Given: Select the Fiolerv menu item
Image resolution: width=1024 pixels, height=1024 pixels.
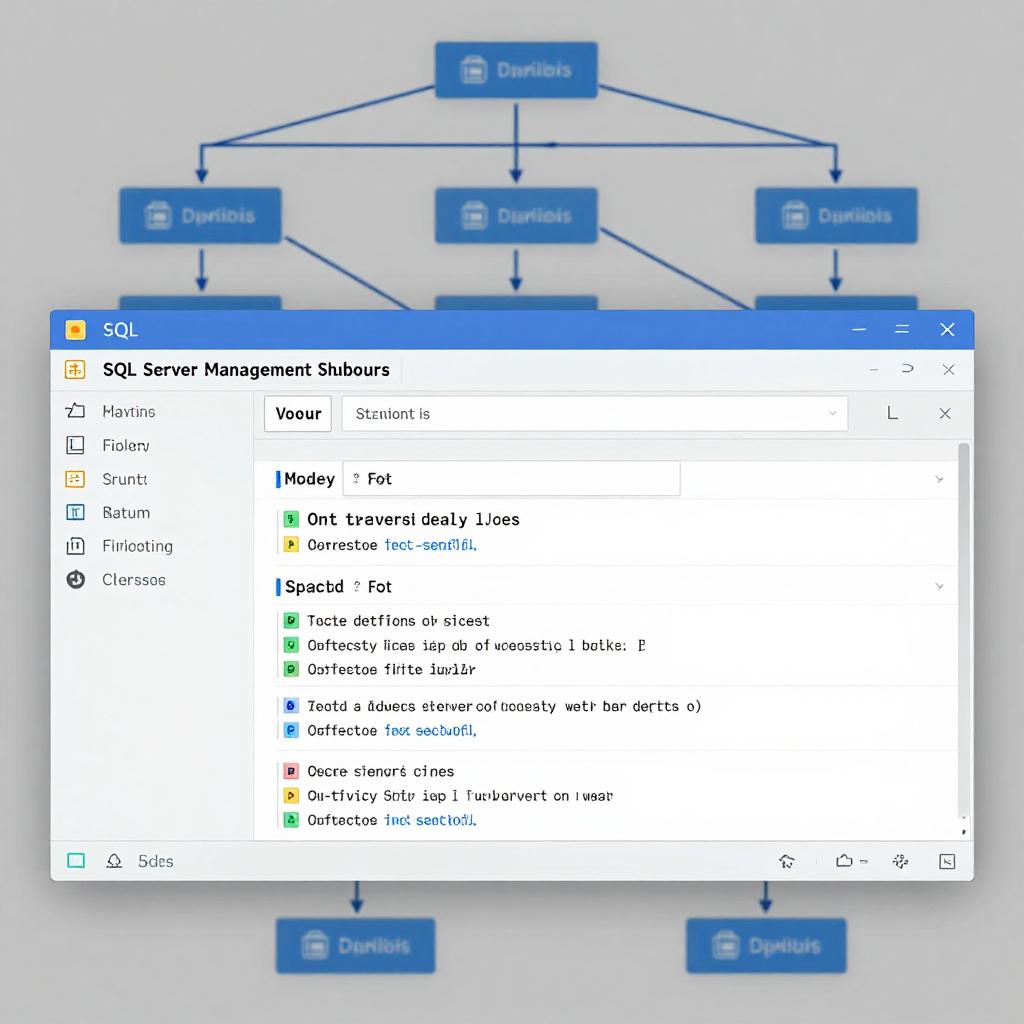Looking at the screenshot, I should (x=126, y=445).
